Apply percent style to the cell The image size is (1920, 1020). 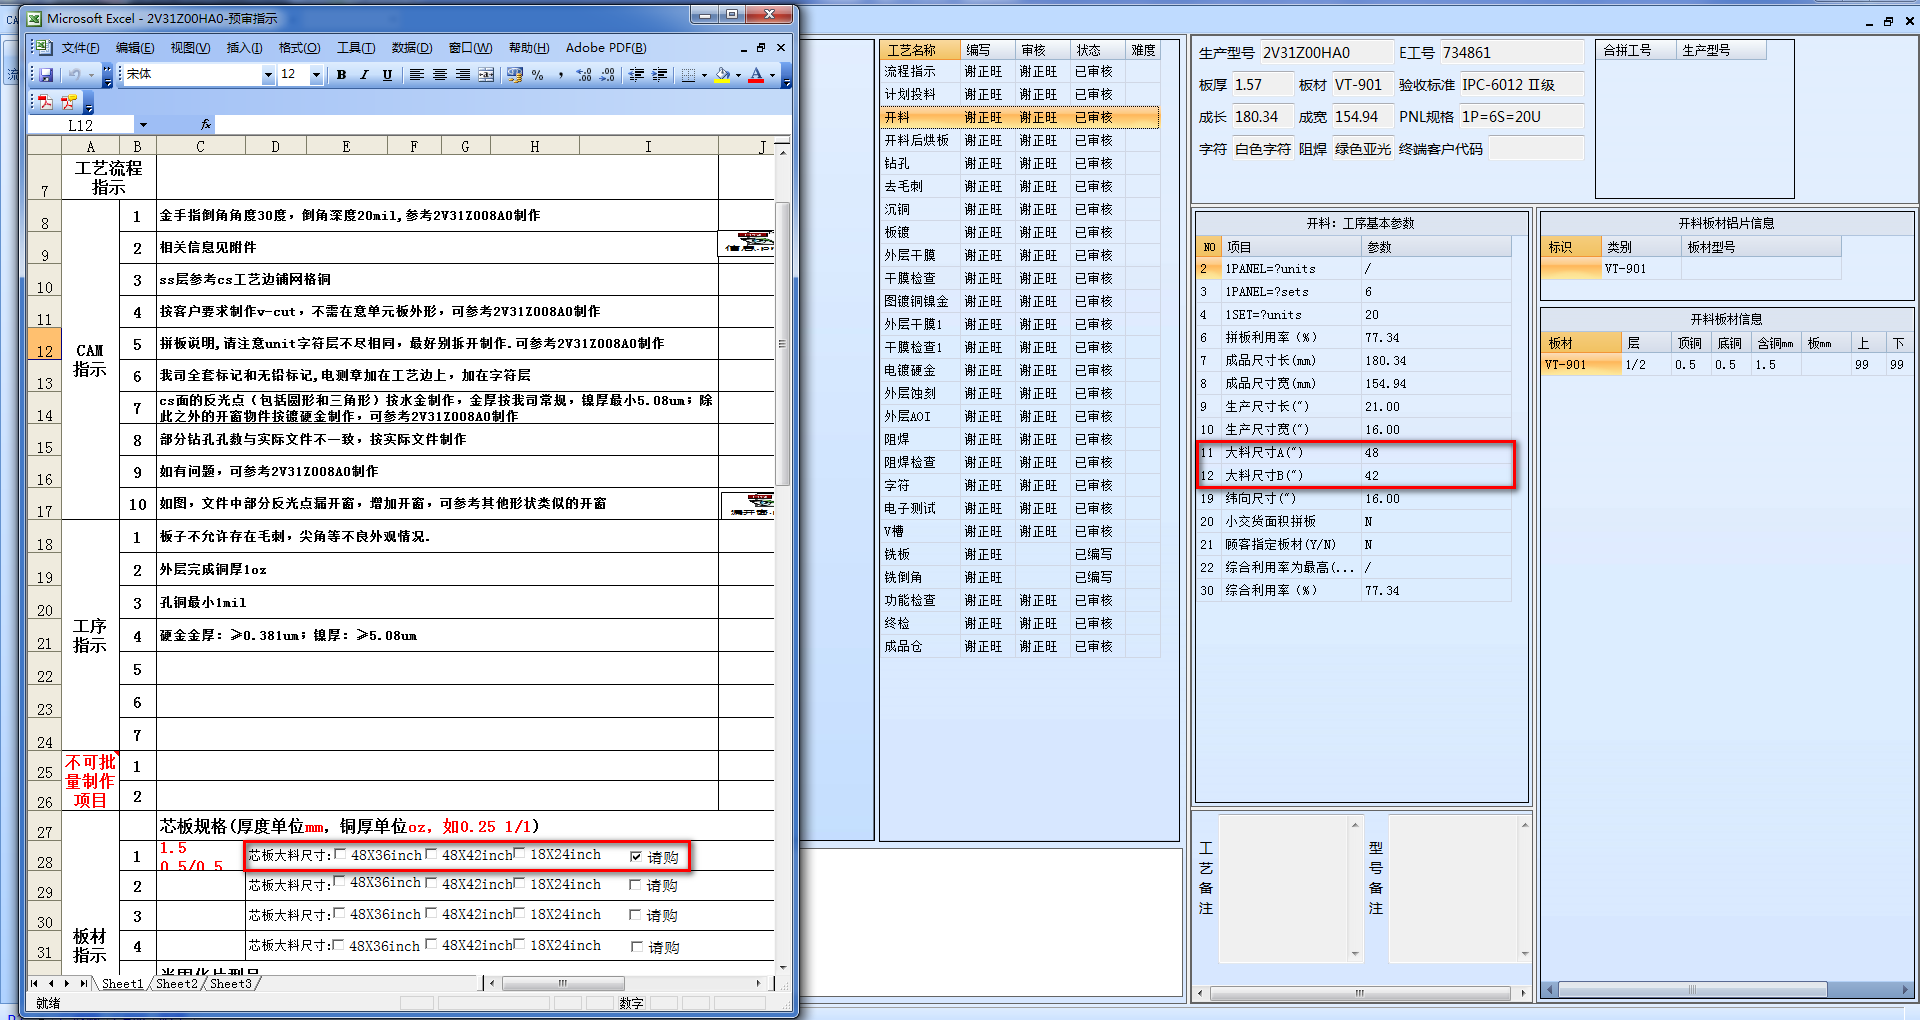[538, 75]
